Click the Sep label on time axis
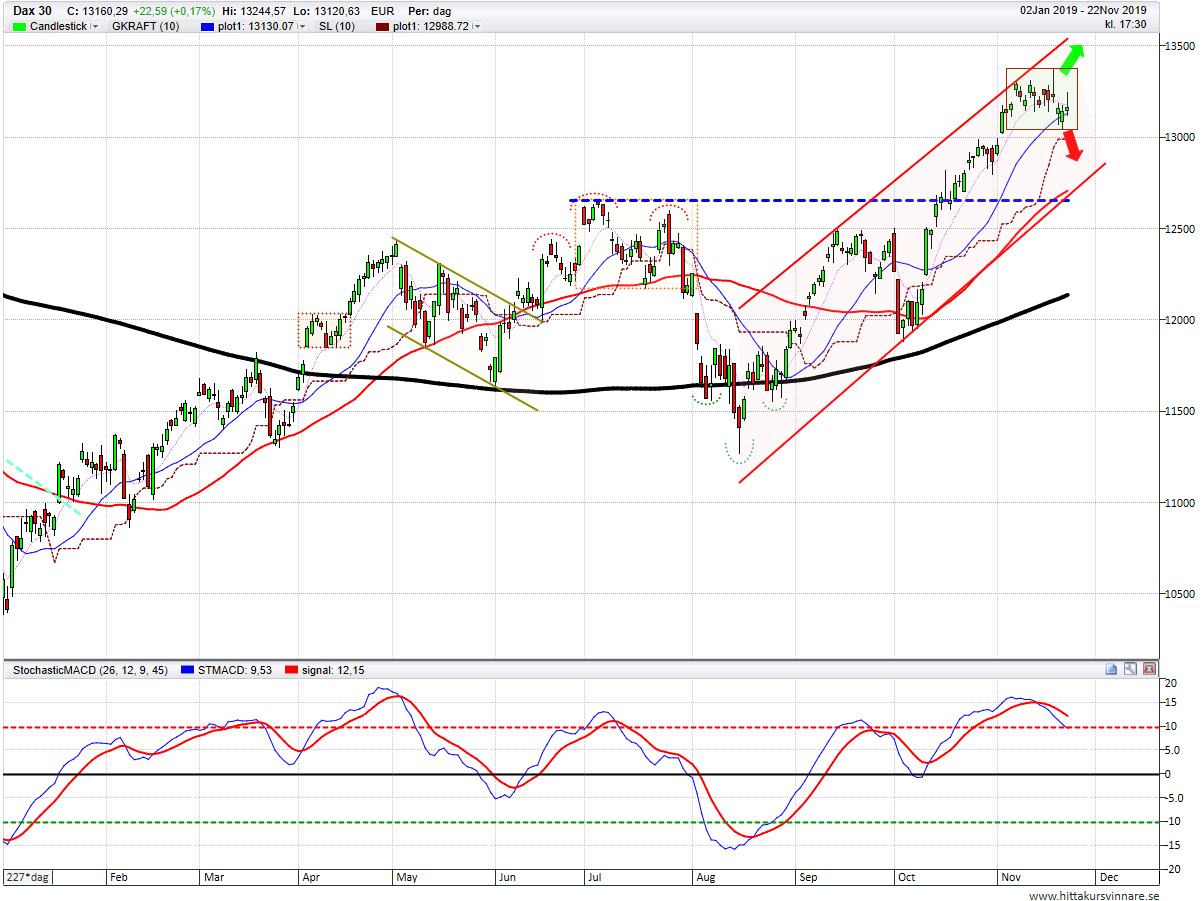The height and width of the screenshot is (901, 1204). coord(808,877)
